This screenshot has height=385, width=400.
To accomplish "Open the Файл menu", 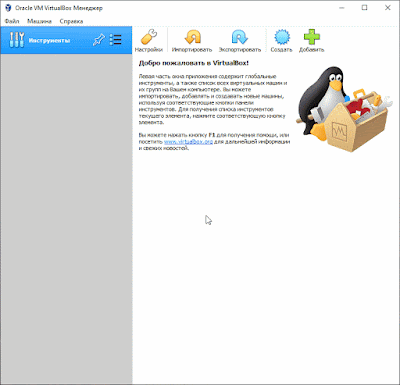I will pyautogui.click(x=12, y=21).
